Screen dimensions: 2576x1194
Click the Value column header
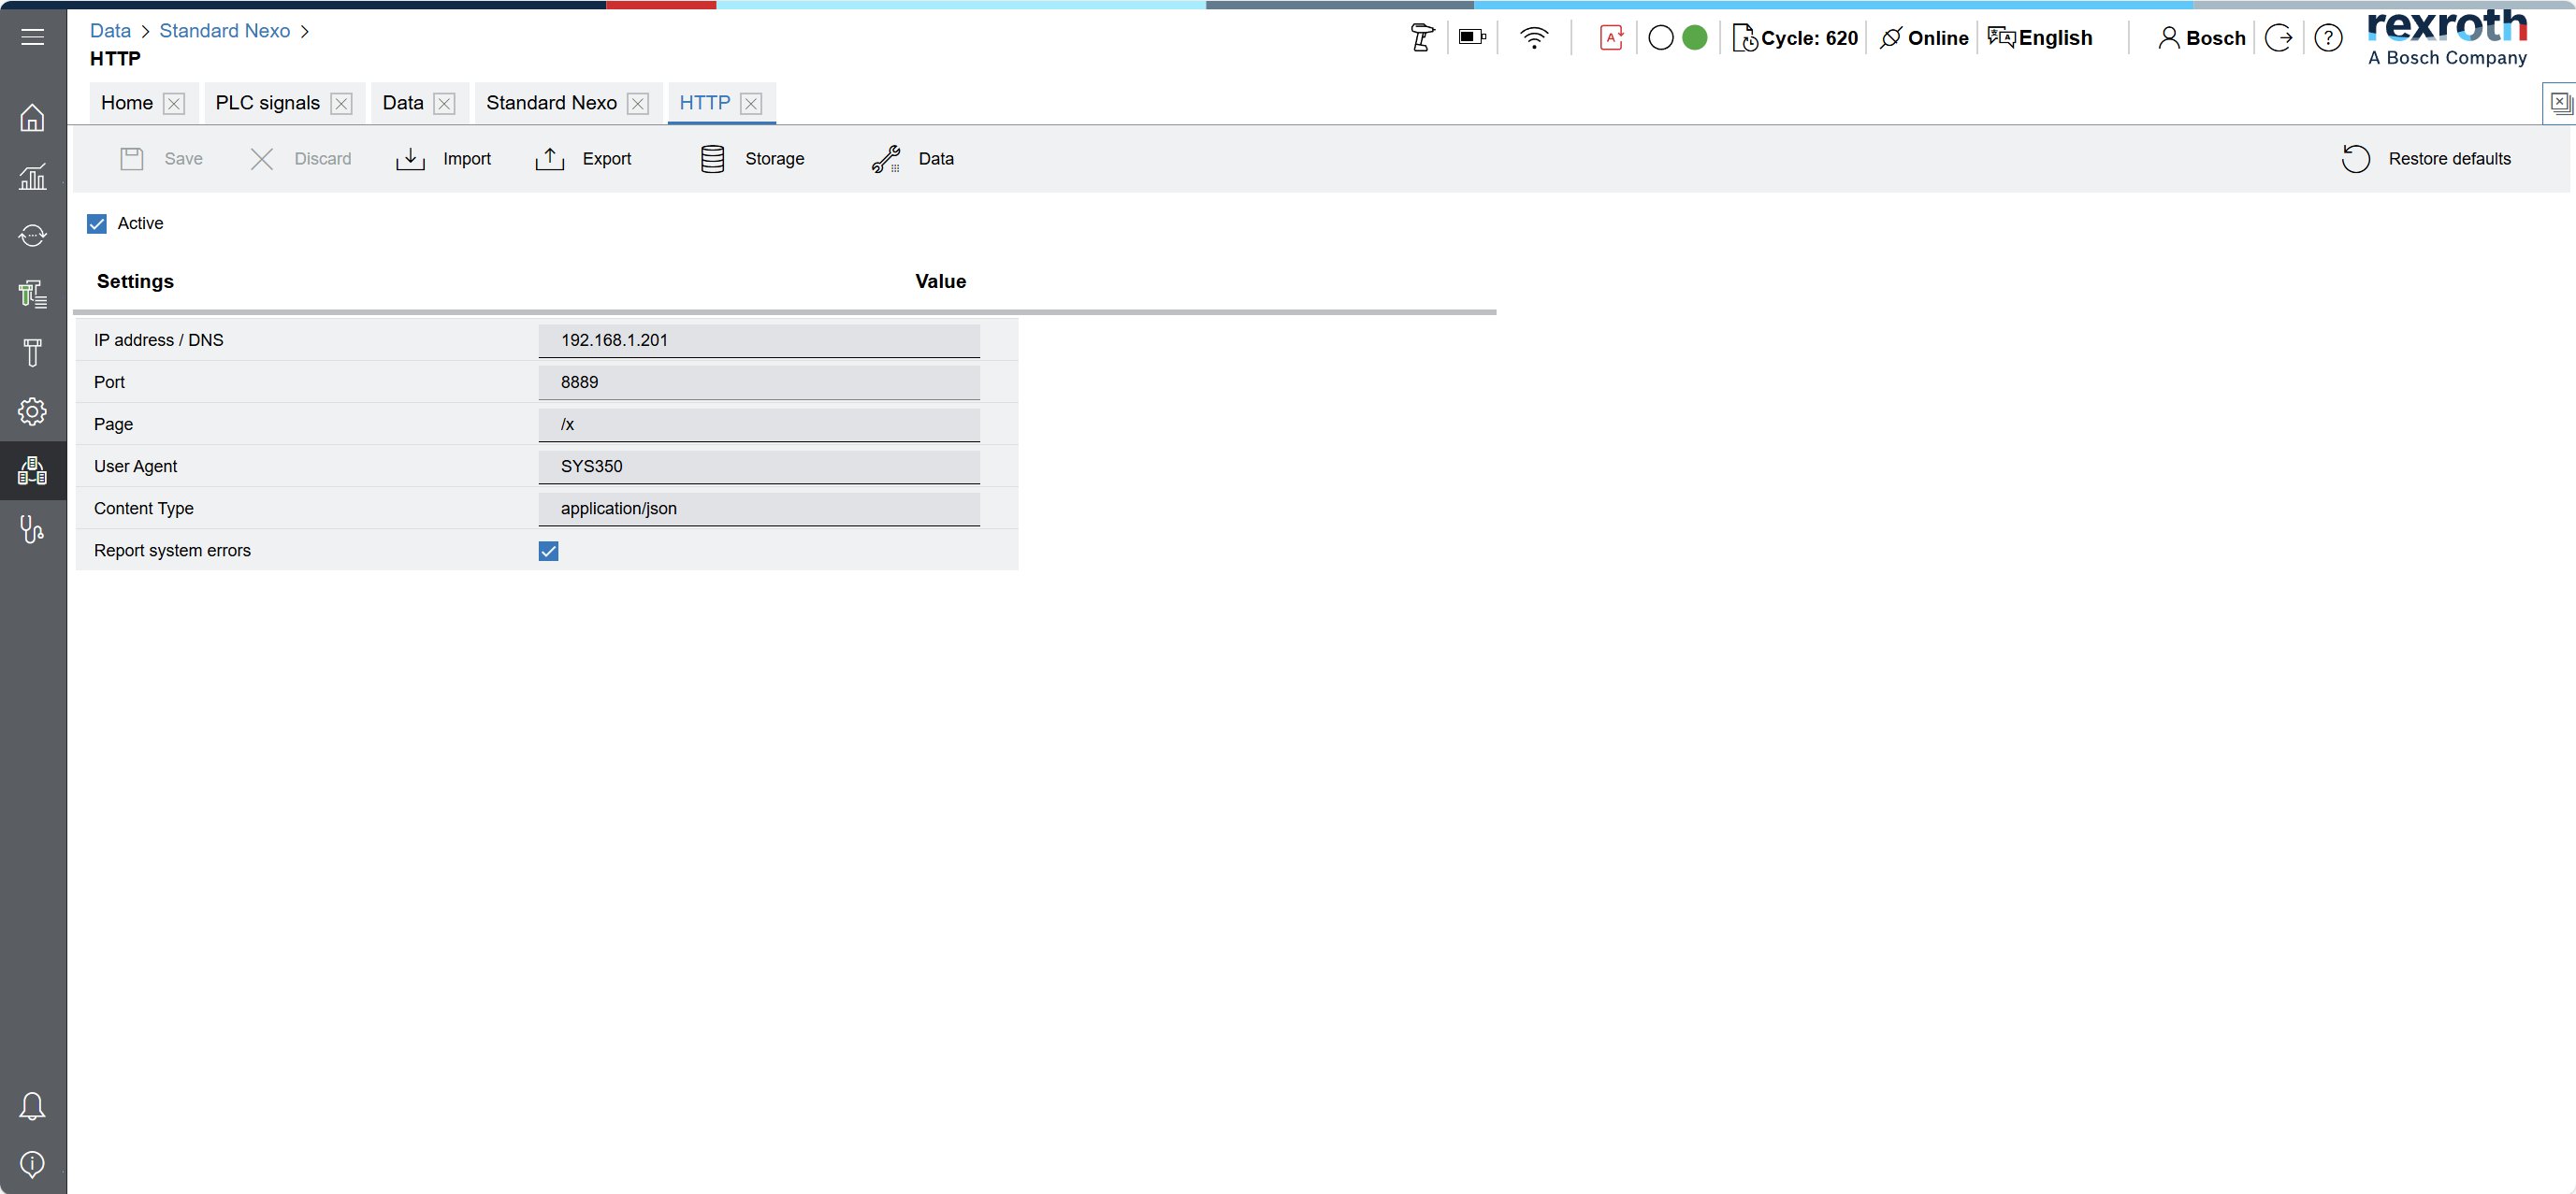pyautogui.click(x=940, y=281)
